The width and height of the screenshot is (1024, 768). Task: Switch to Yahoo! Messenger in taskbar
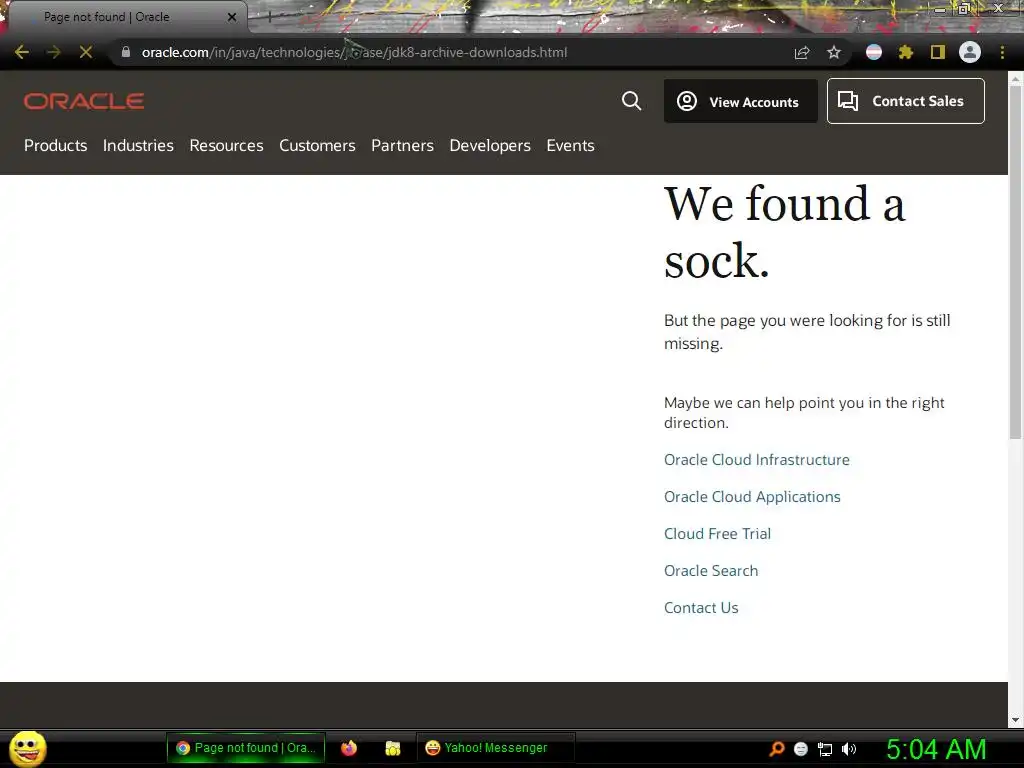coord(495,748)
